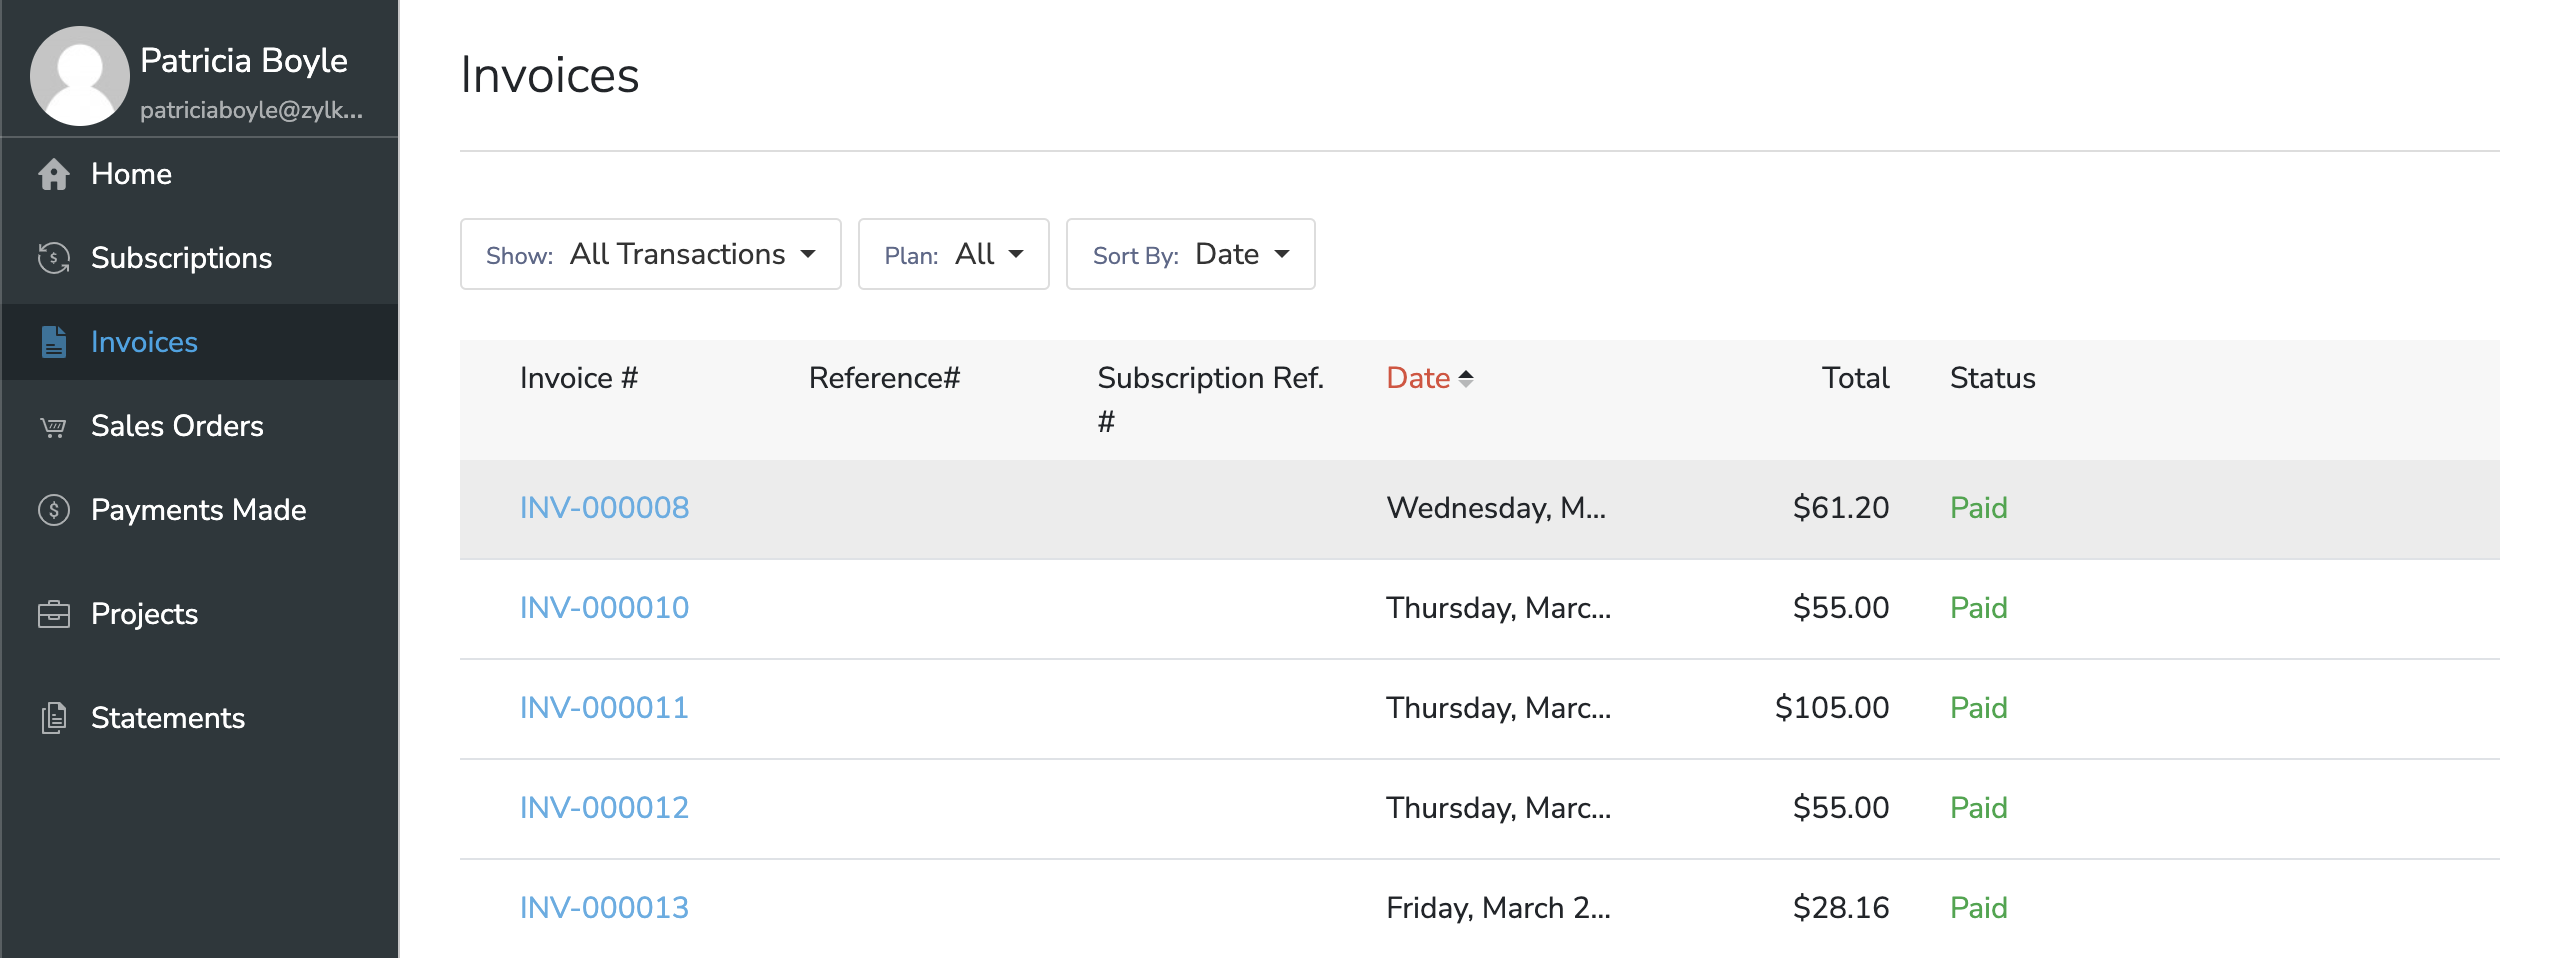
Task: Navigate to Statements in sidebar
Action: [x=168, y=717]
